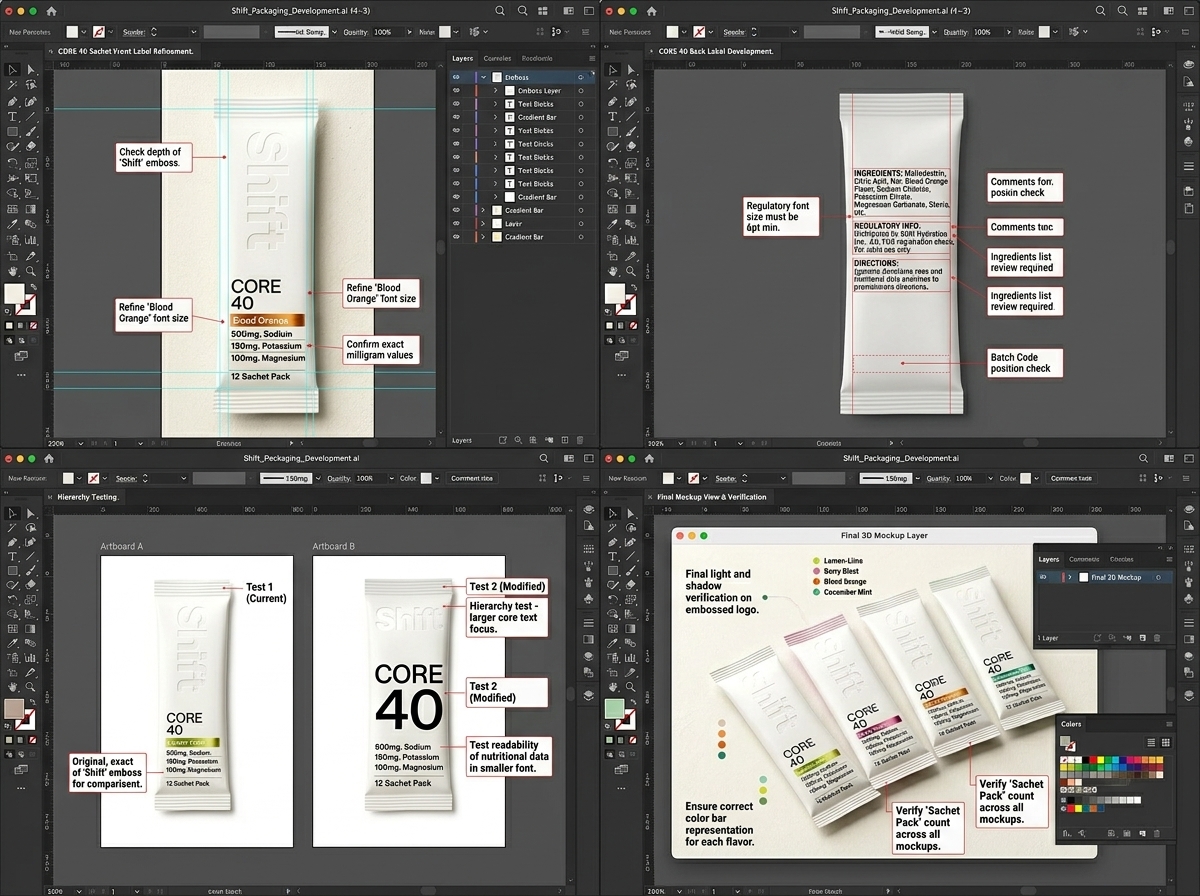Screen dimensions: 1200x896
Task: Select the Magic Wand tool in top-left window
Action: pyautogui.click(x=12, y=85)
